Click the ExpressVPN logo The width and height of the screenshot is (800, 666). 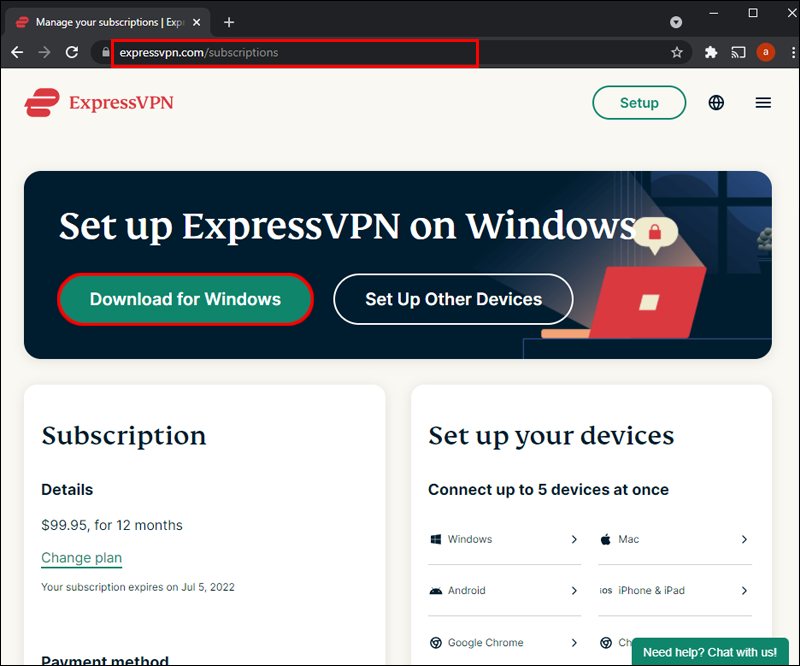coord(99,103)
